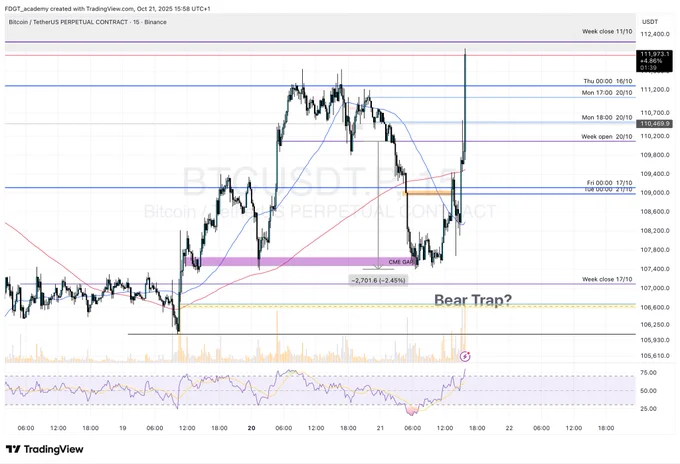The height and width of the screenshot is (464, 680).
Task: Click 111,200.0 on the price axis
Action: point(655,89)
